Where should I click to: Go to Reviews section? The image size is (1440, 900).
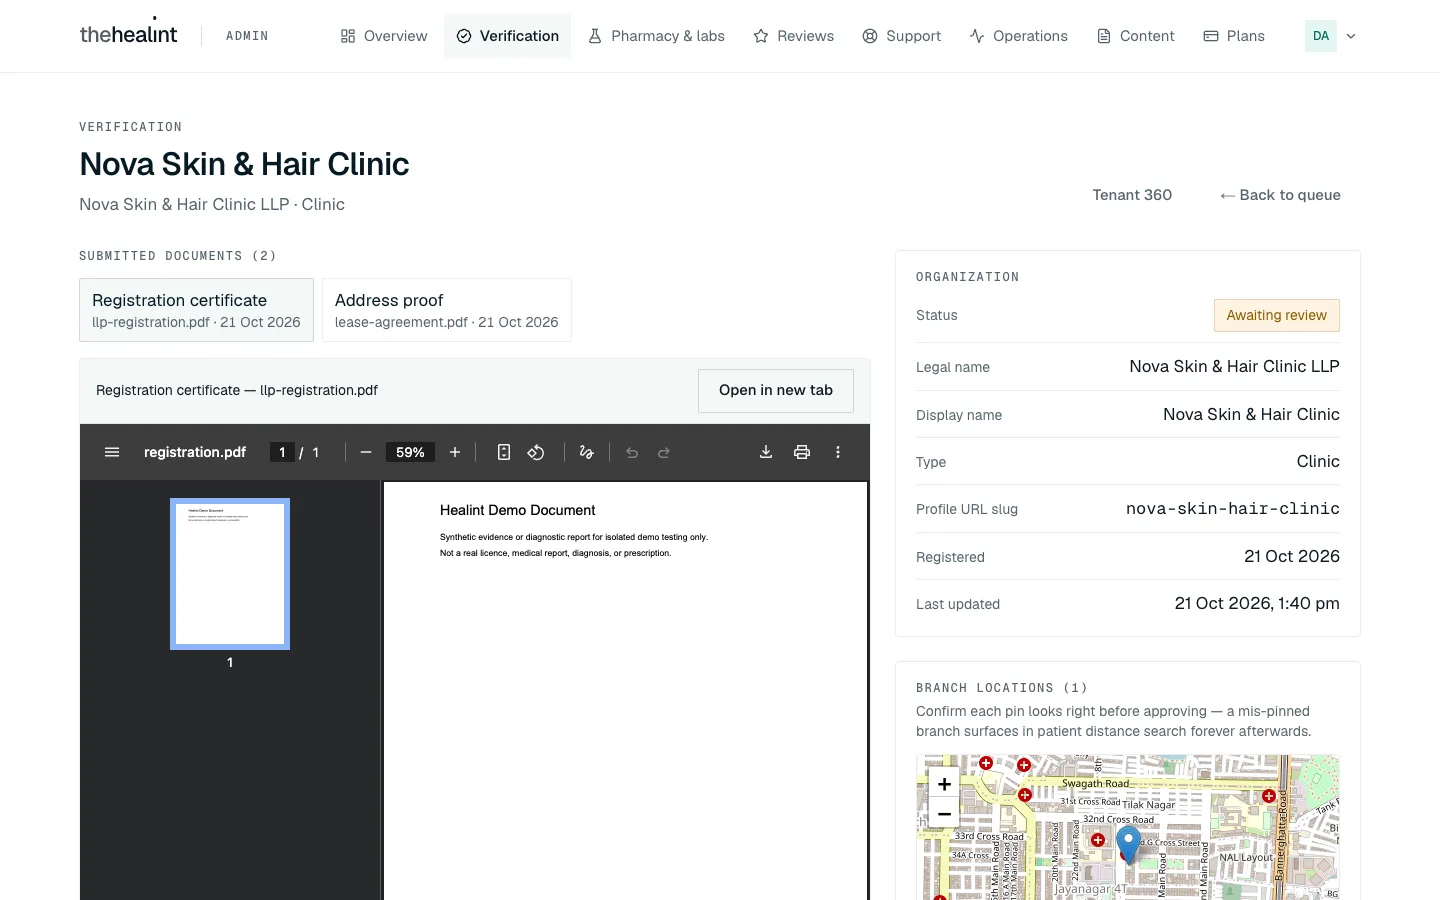pyautogui.click(x=794, y=36)
